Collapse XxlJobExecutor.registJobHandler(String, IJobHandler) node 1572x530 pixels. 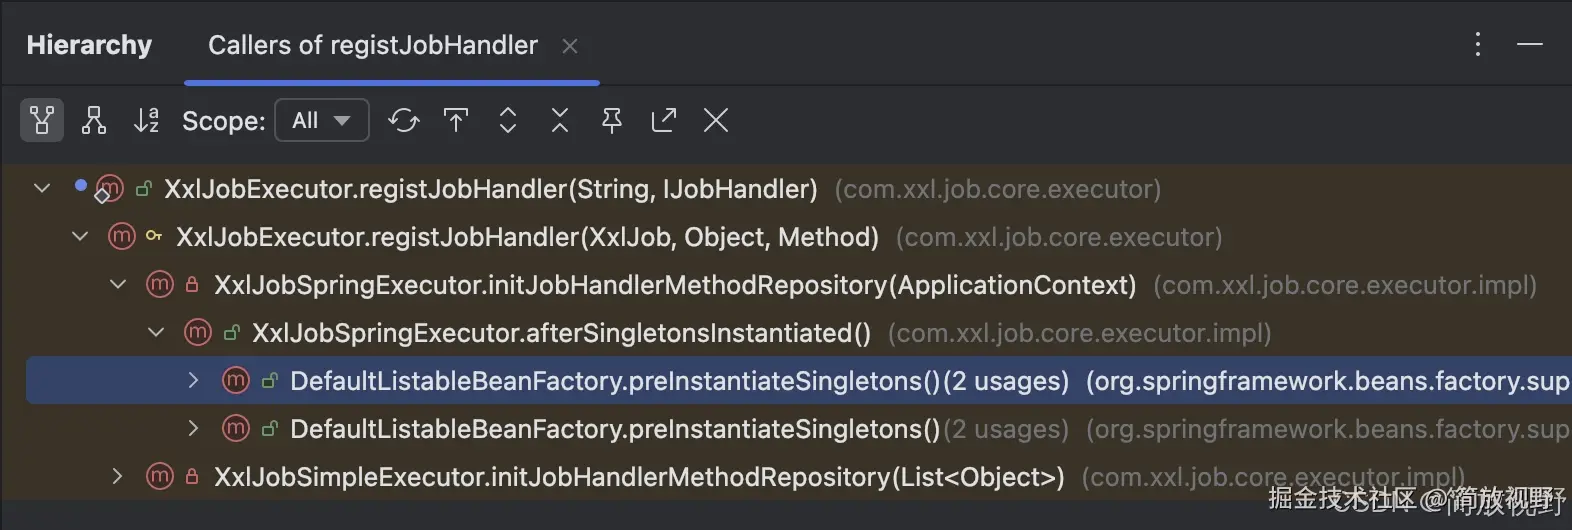point(42,188)
